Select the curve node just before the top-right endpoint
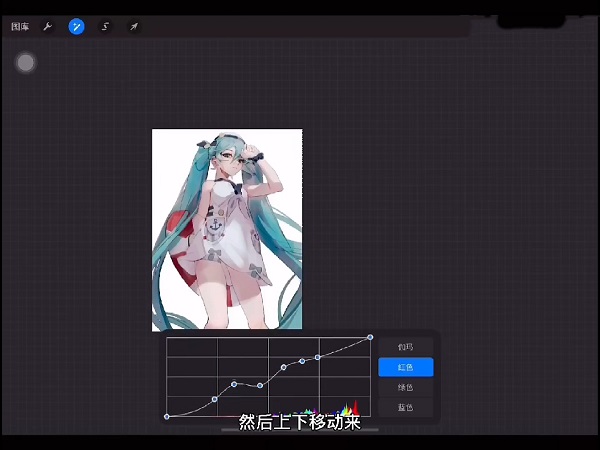The image size is (600, 450). (318, 356)
